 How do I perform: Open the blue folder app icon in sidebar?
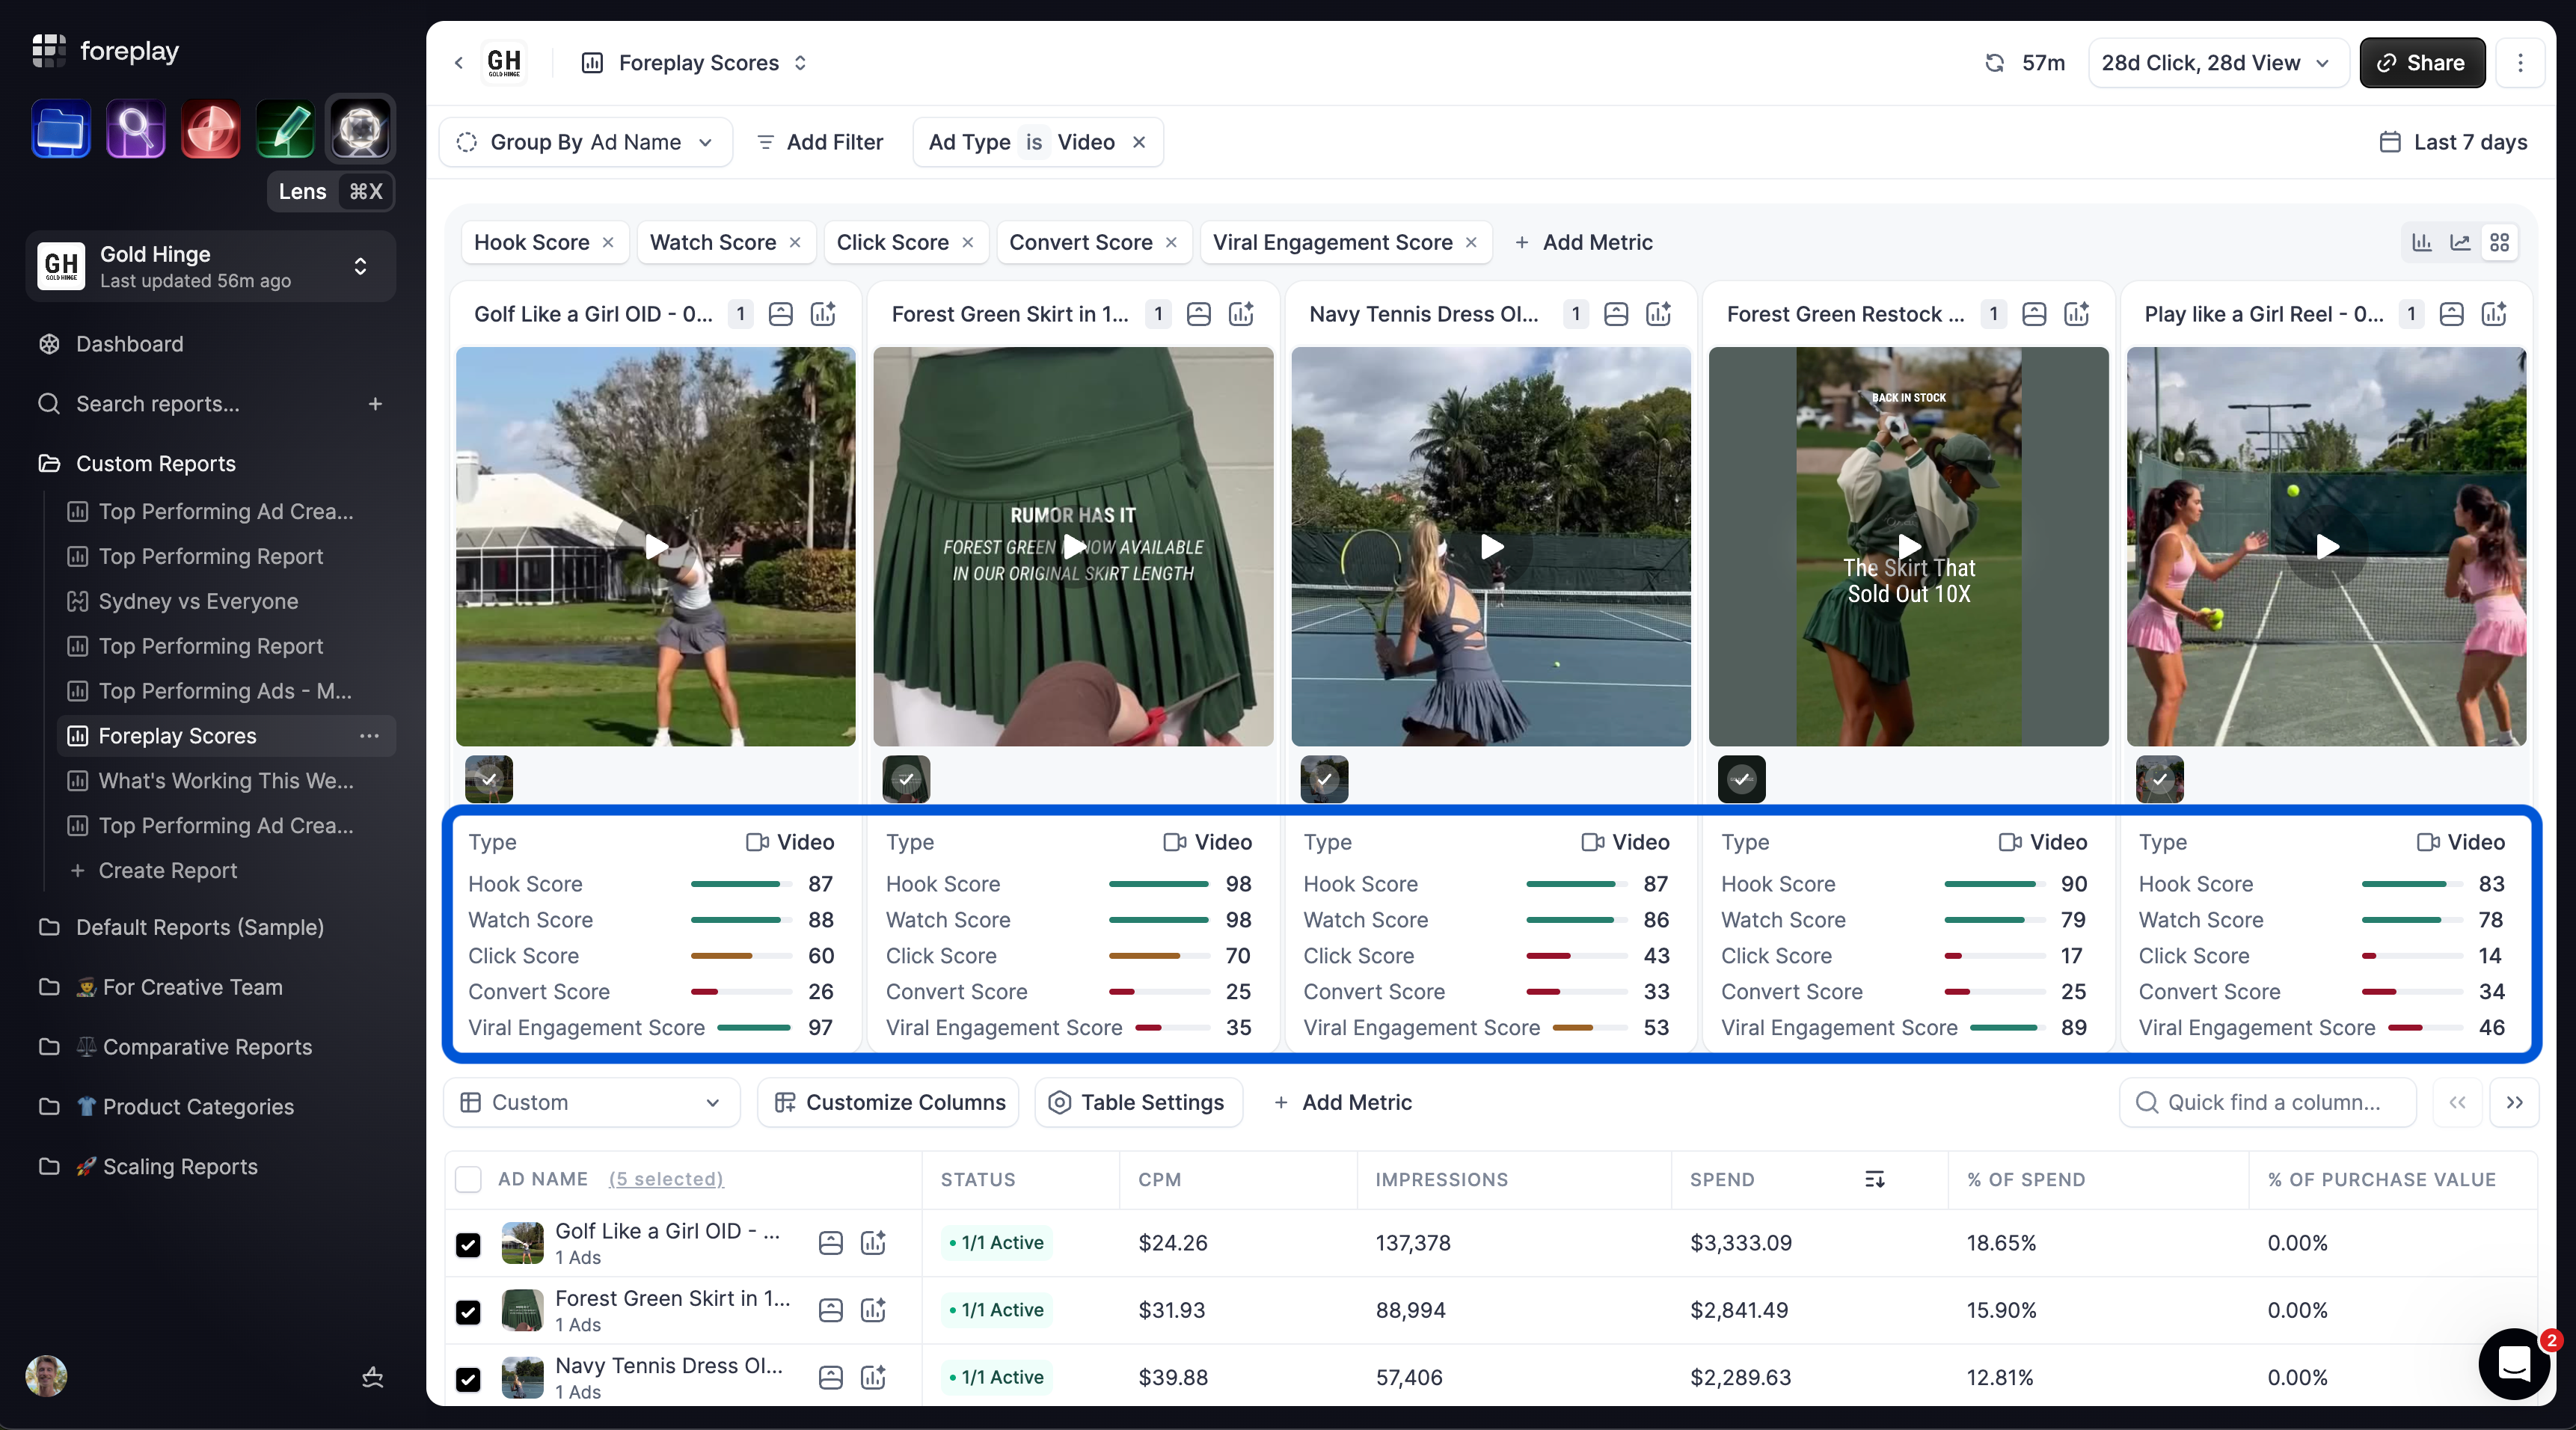pos(61,129)
